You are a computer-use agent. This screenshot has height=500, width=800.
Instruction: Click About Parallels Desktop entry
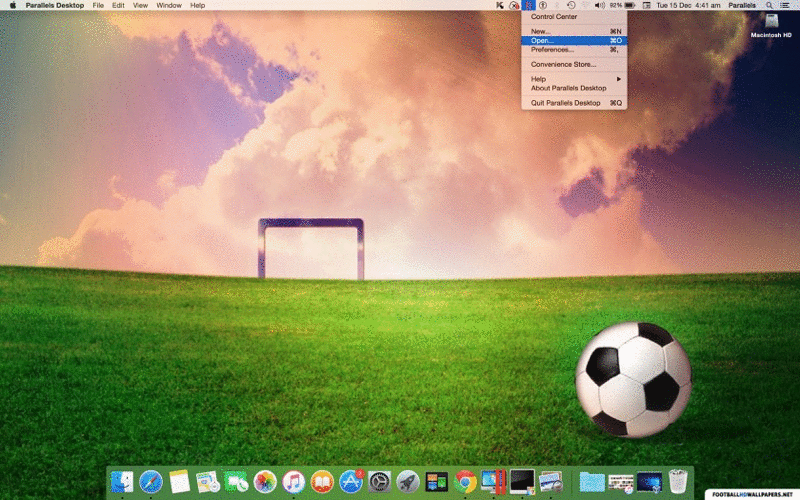[568, 88]
